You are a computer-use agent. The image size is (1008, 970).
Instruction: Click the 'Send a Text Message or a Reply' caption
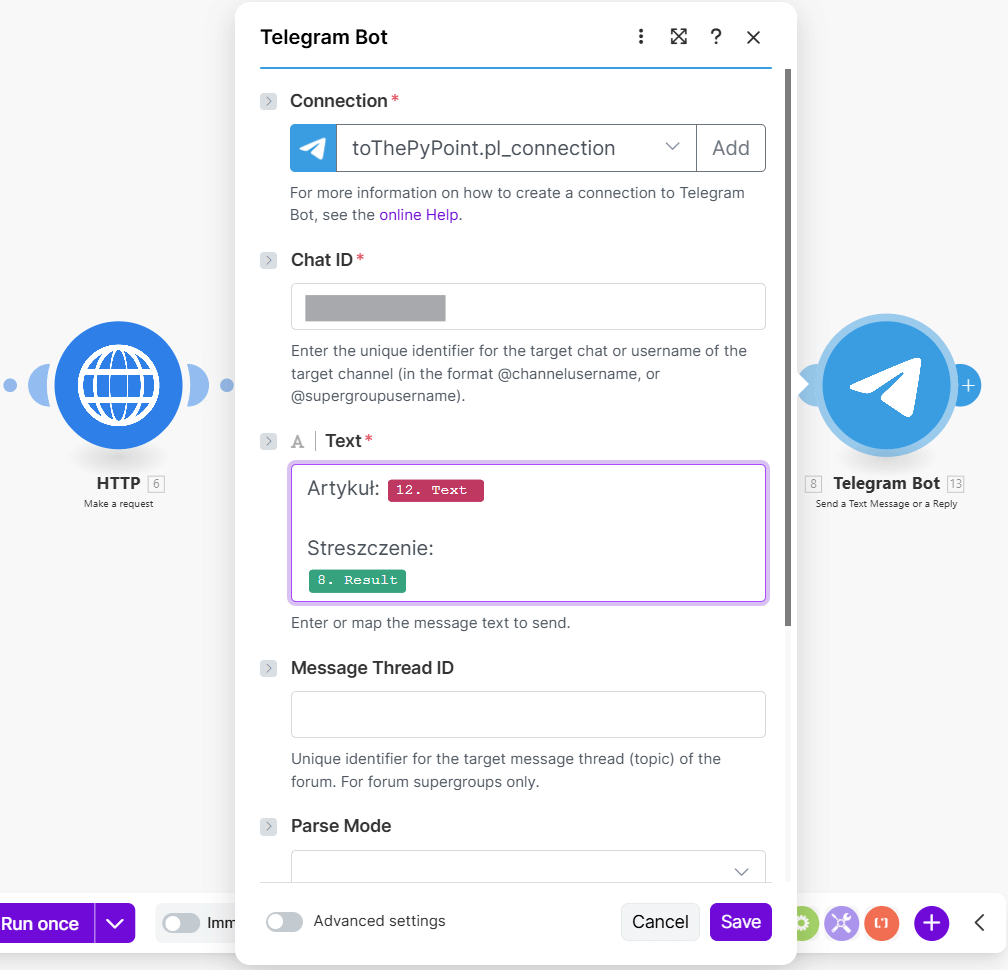click(x=886, y=504)
